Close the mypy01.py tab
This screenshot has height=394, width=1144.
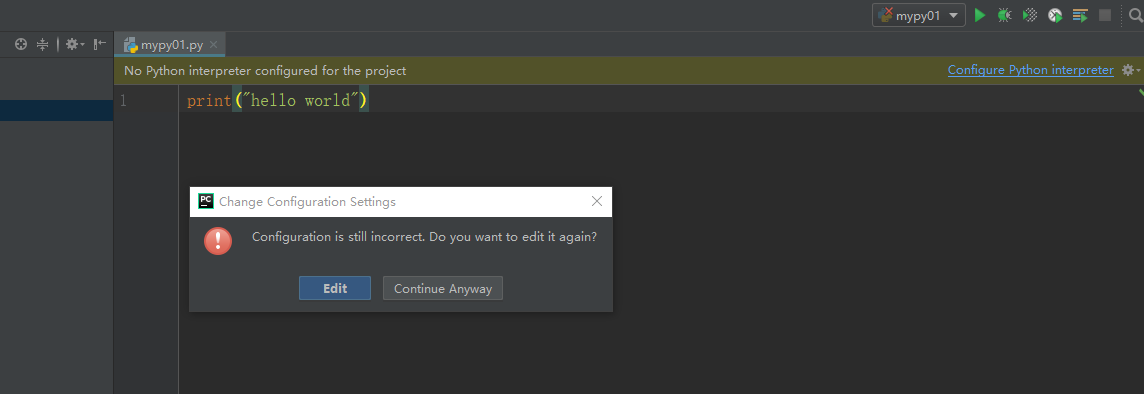pos(214,45)
